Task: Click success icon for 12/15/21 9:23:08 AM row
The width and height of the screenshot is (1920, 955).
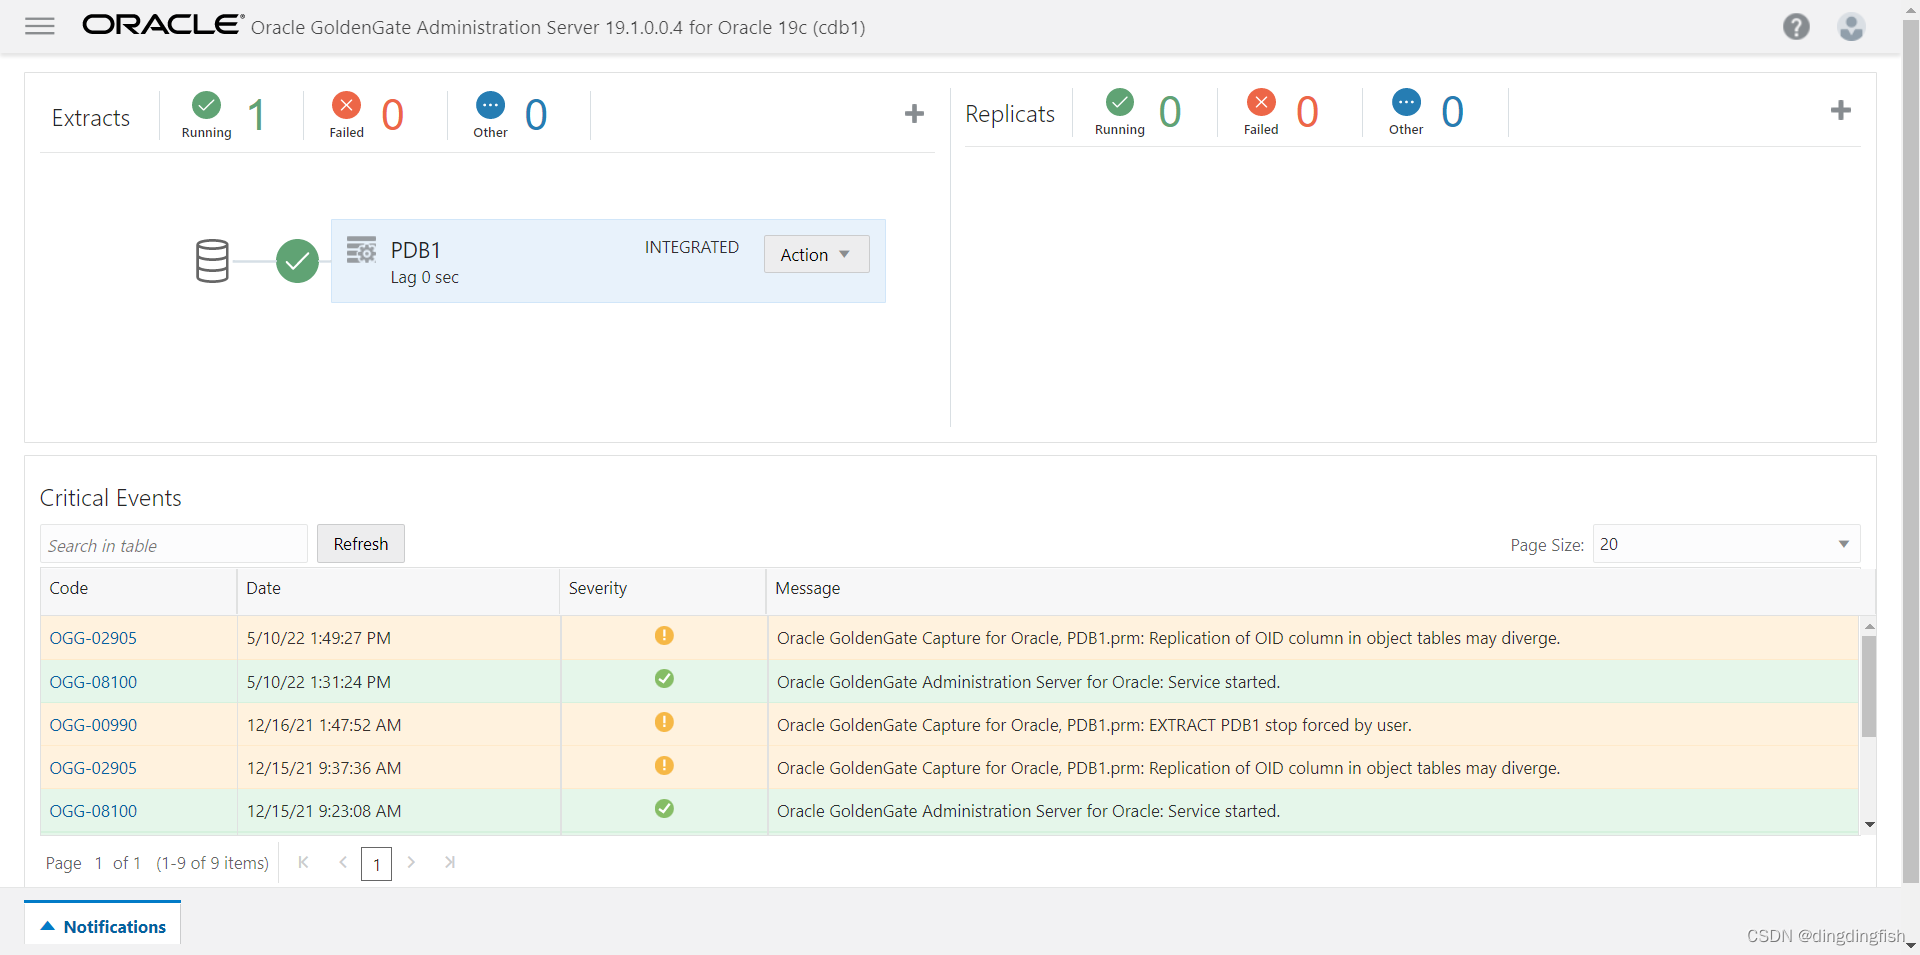Action: click(x=664, y=808)
